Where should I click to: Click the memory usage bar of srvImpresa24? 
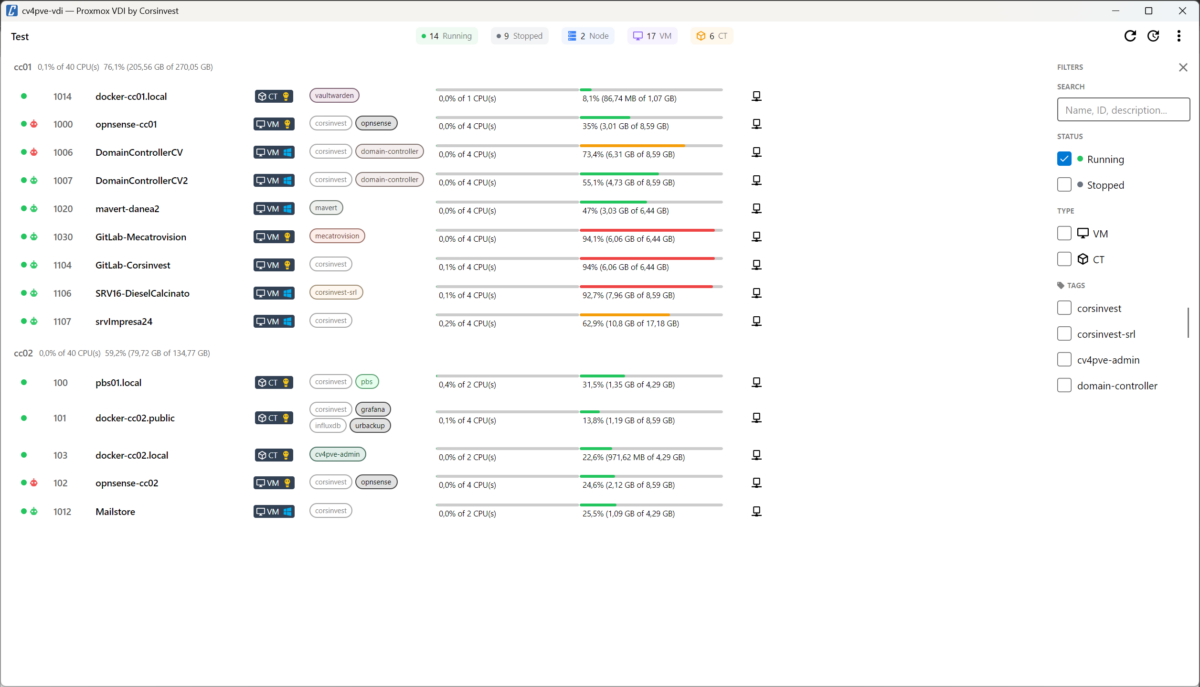pos(651,315)
